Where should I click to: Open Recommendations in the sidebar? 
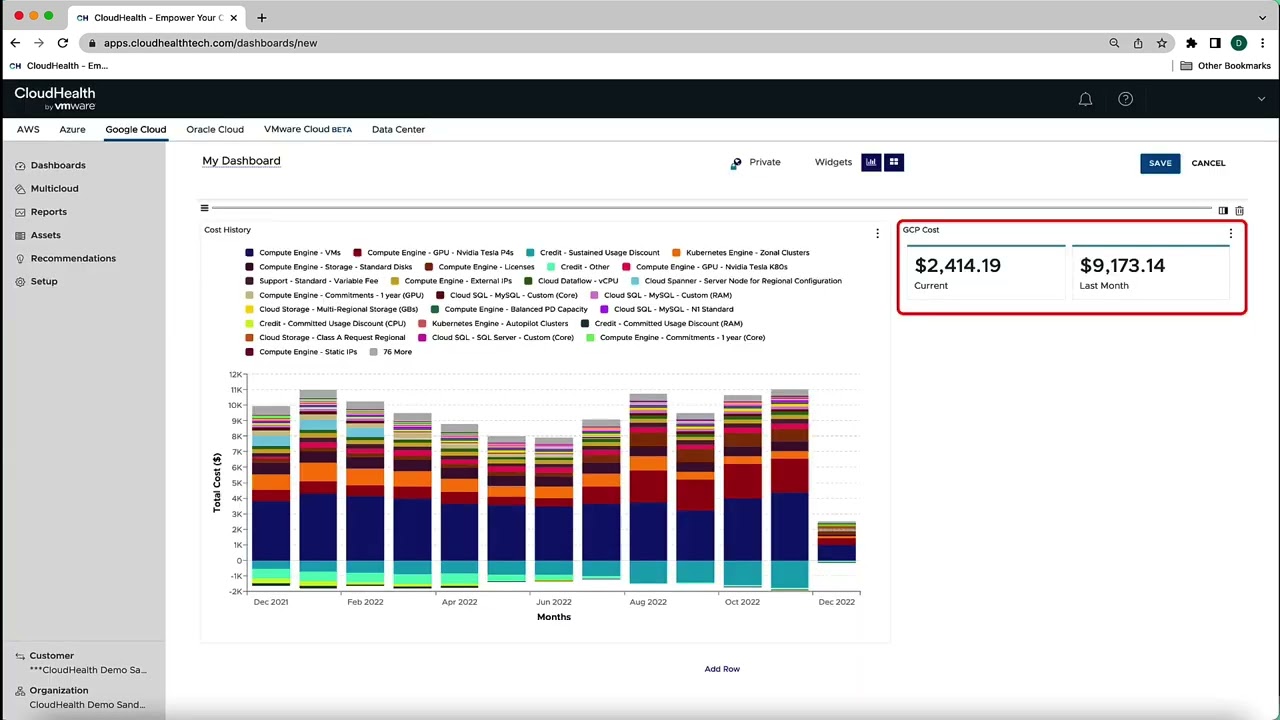73,258
